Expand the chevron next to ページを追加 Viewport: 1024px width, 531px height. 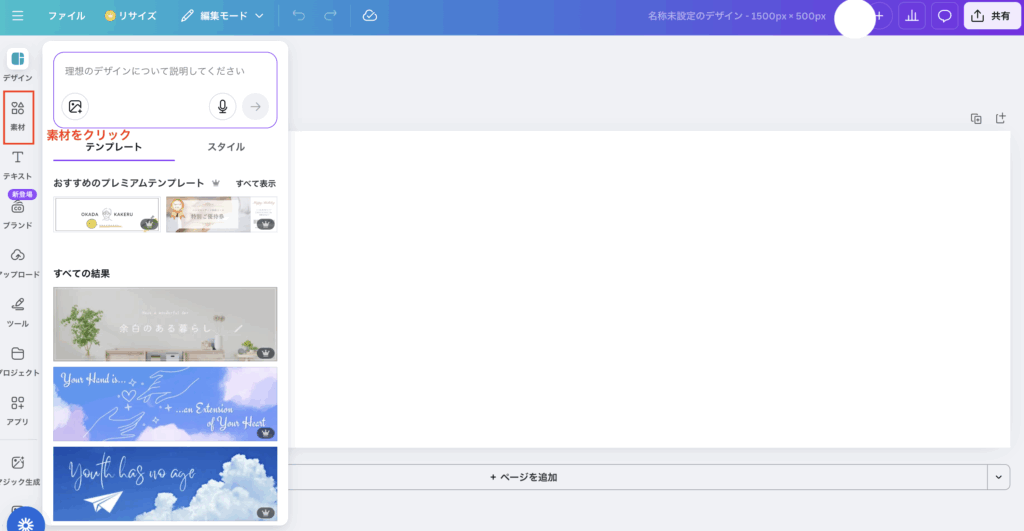coord(997,477)
